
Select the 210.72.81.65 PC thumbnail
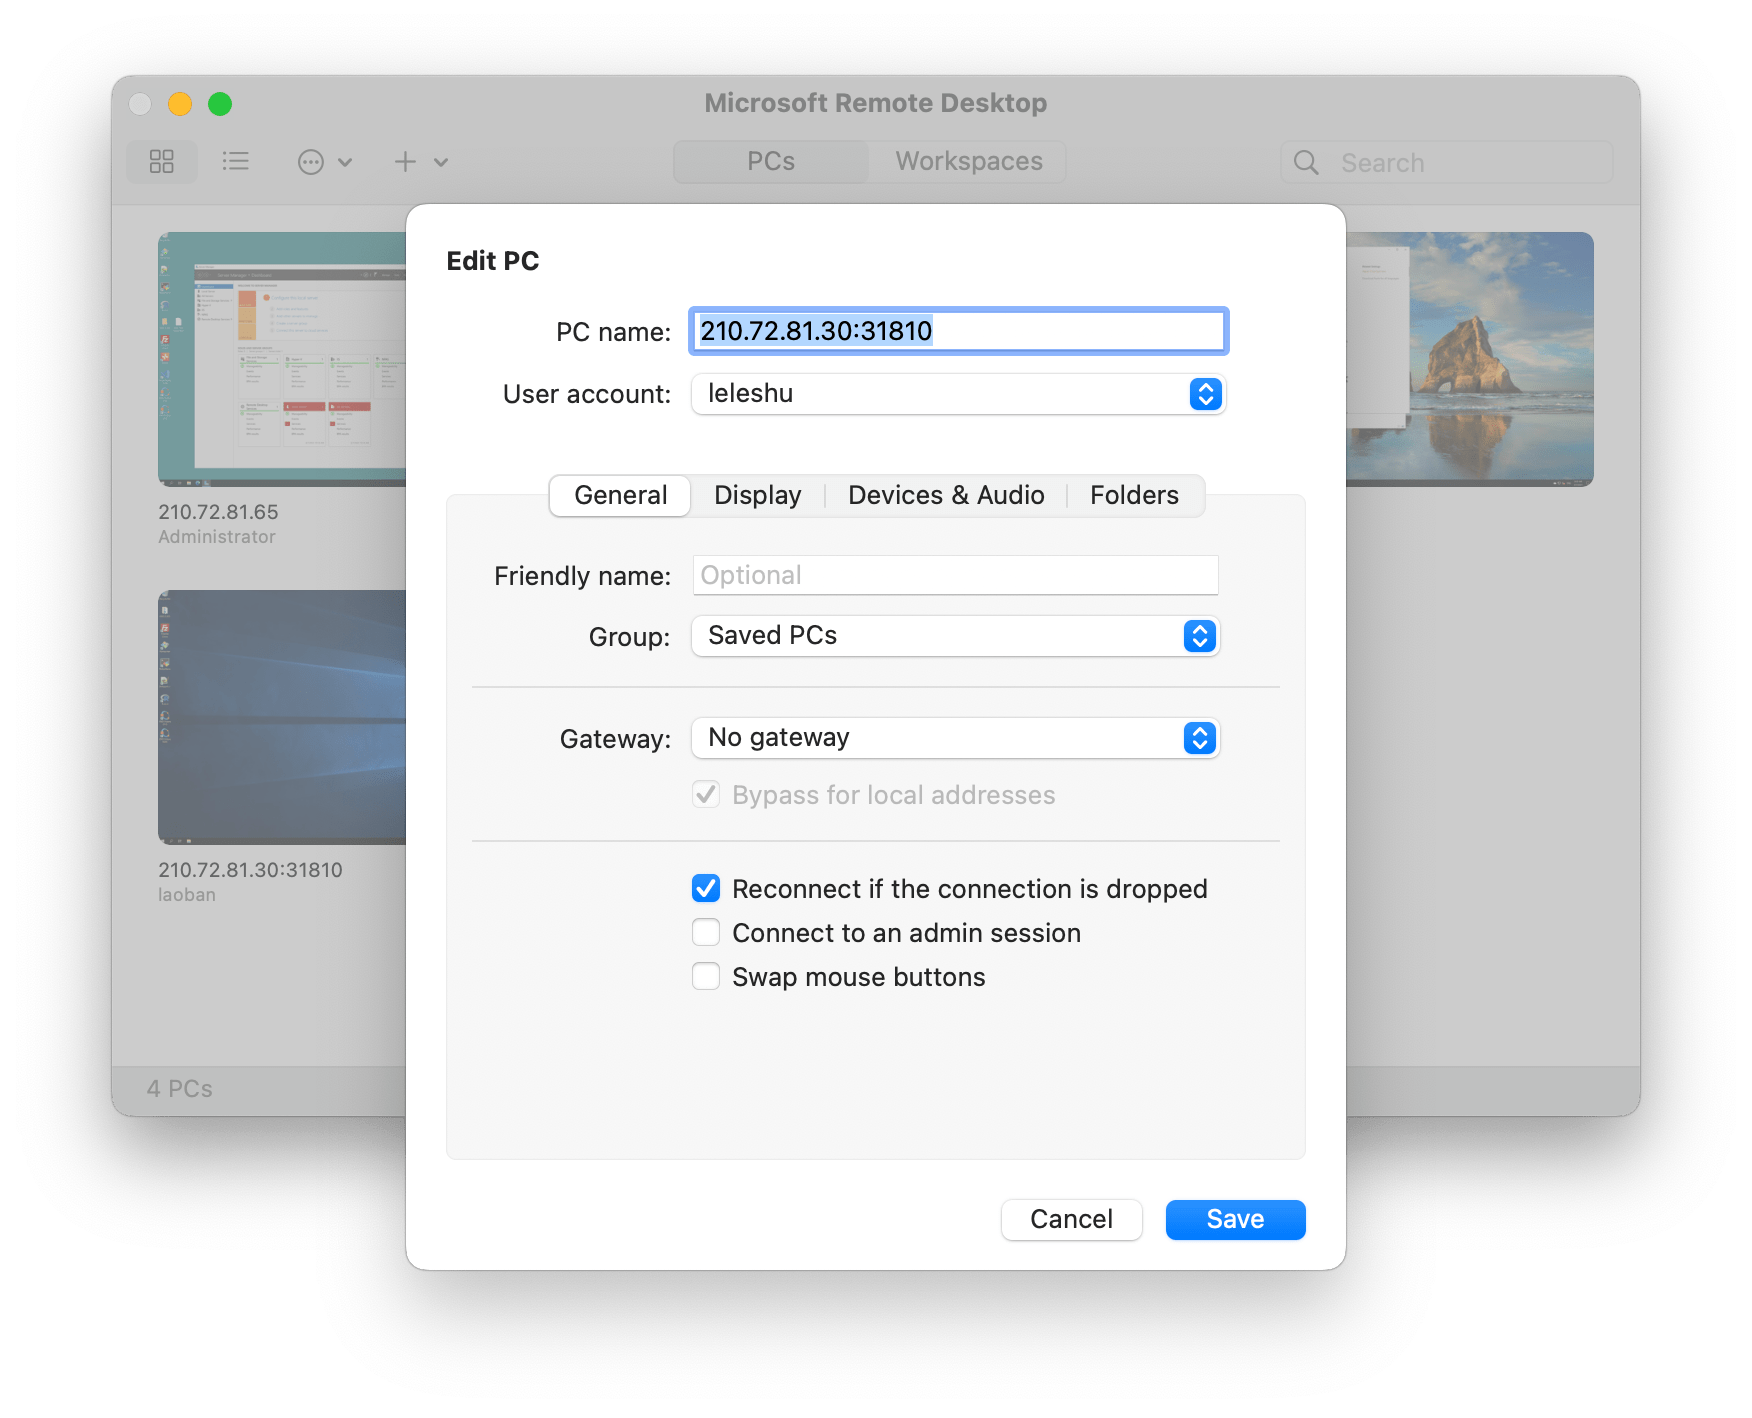[282, 359]
